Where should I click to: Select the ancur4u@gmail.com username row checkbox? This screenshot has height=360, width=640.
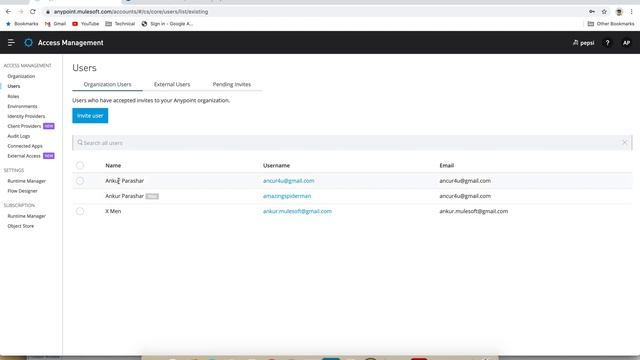[80, 181]
